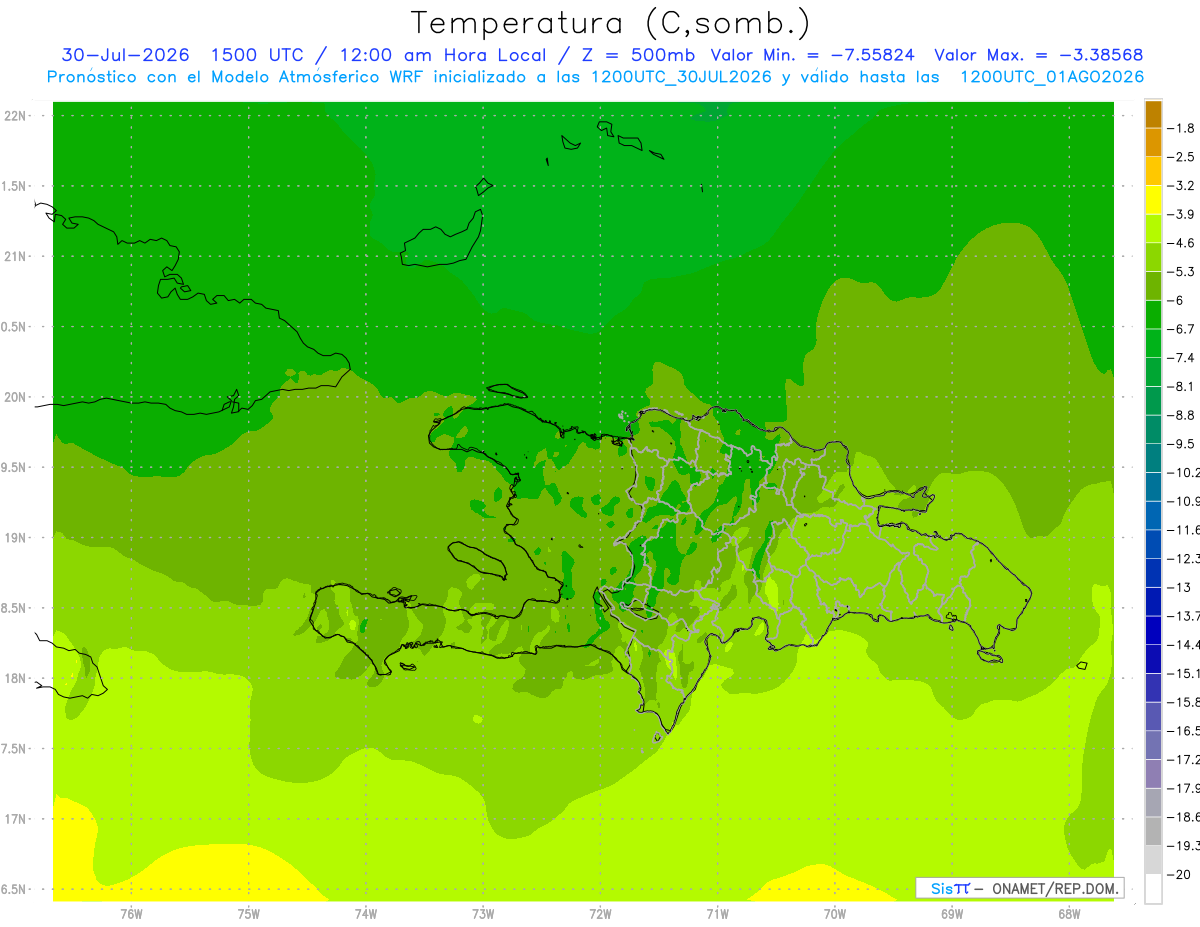This screenshot has height=927, width=1200.
Task: Click the '76W' longitude label
Action: [x=131, y=913]
